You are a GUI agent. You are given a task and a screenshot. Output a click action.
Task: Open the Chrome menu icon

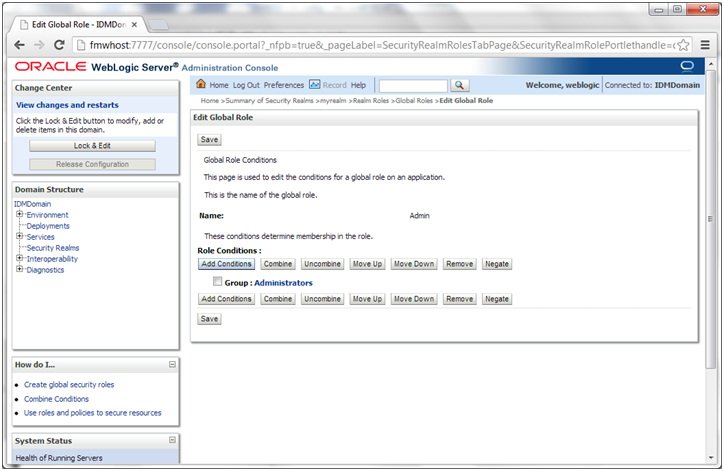tap(705, 45)
